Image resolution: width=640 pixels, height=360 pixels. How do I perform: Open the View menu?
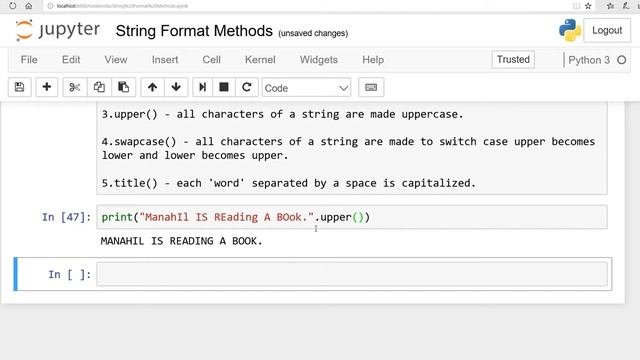coord(116,60)
